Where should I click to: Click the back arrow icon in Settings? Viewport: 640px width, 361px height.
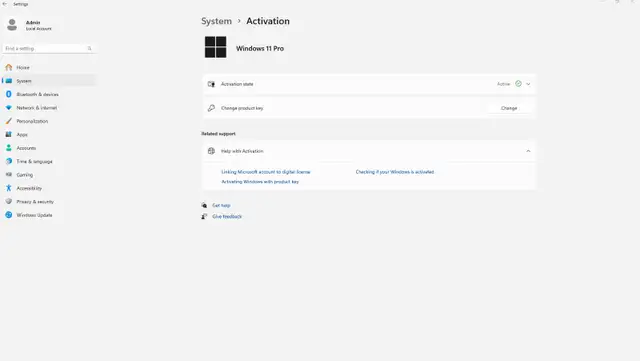5,4
